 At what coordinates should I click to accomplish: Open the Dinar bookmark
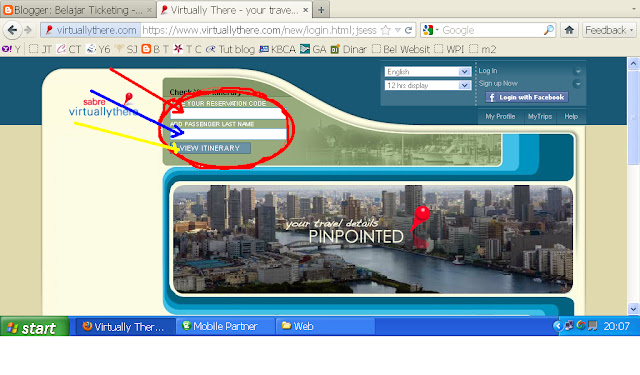coord(348,49)
